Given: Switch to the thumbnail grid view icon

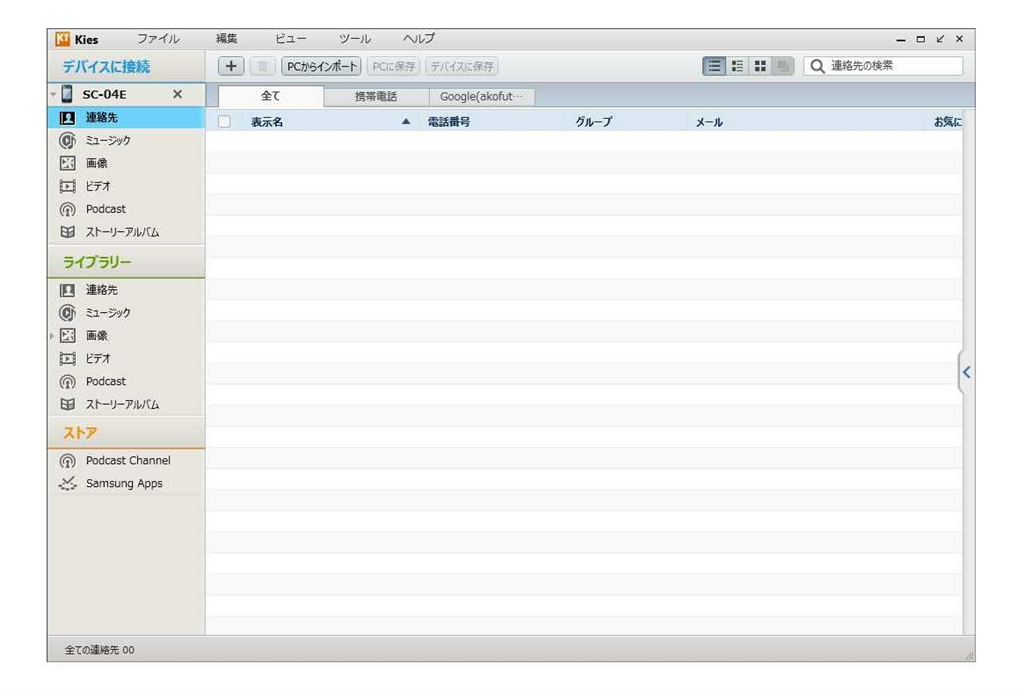Looking at the screenshot, I should click(x=760, y=66).
